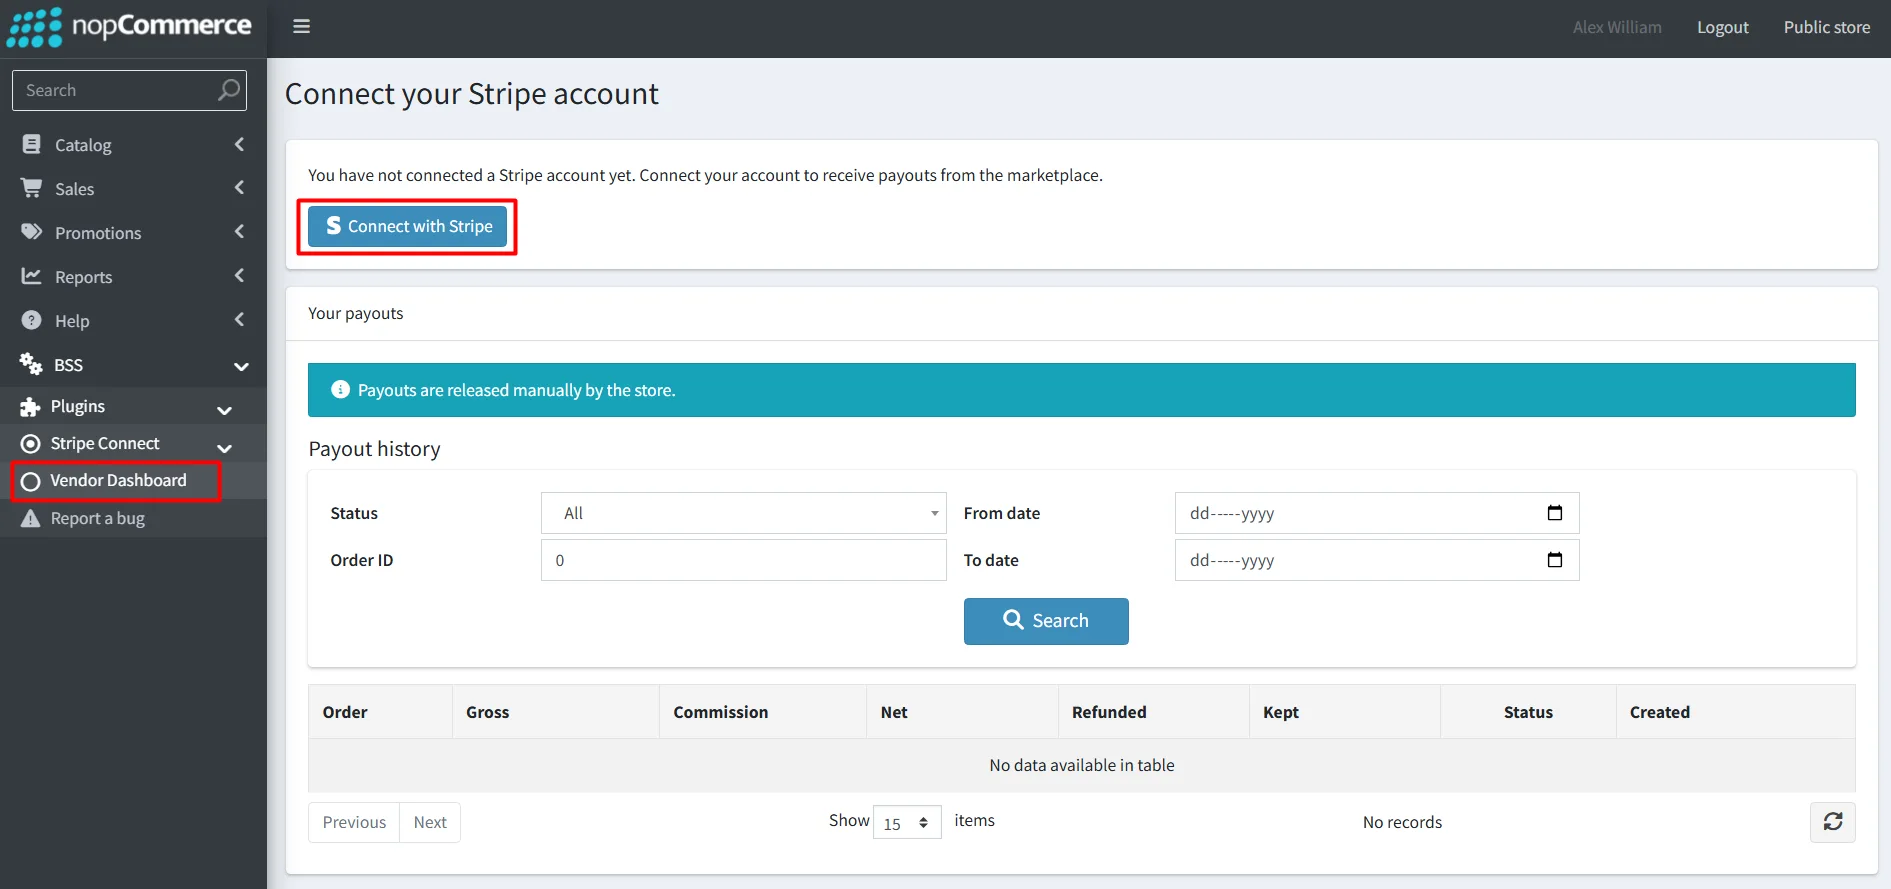Click the Alex William account name
Image resolution: width=1891 pixels, height=889 pixels.
[1617, 27]
